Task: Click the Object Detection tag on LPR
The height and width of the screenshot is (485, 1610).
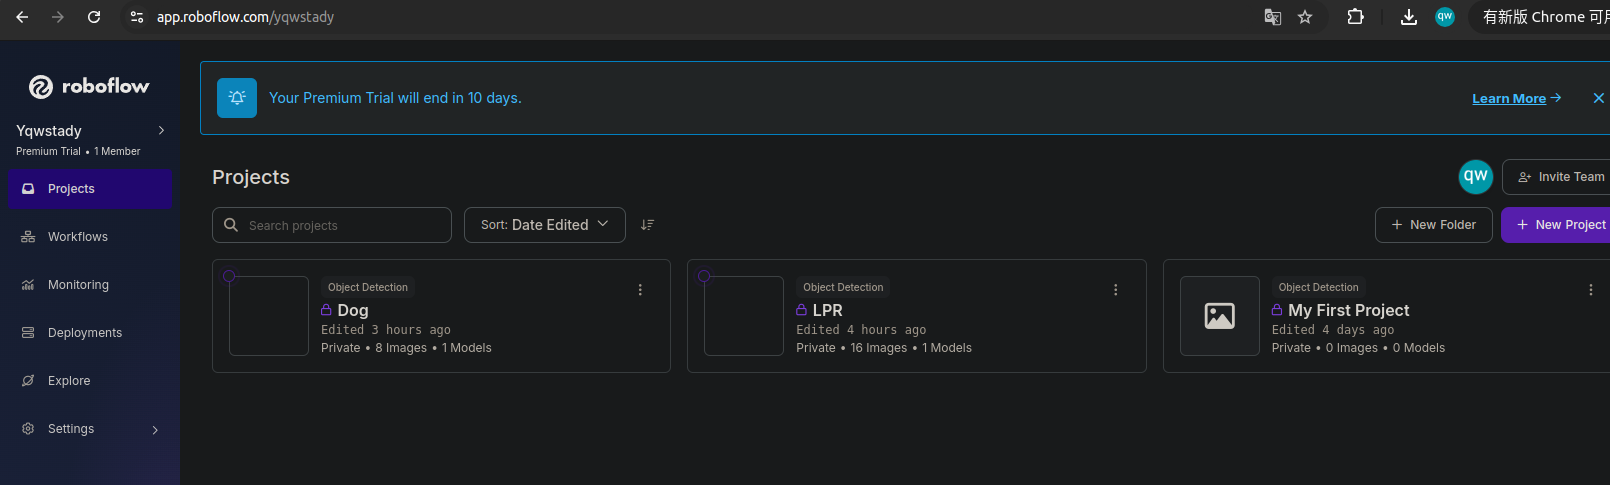Action: pos(843,287)
